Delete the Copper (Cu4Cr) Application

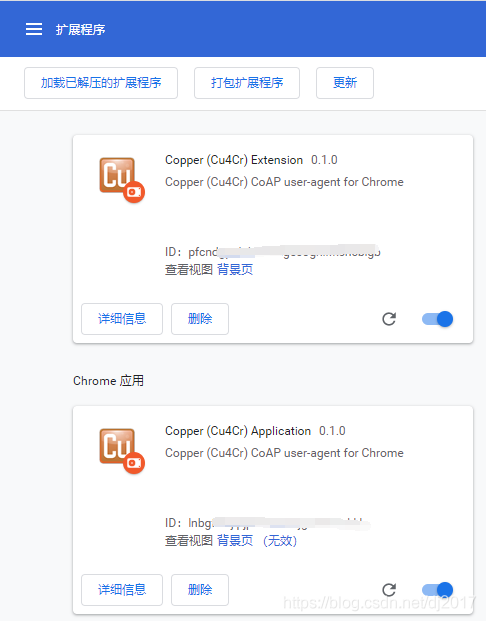tap(200, 590)
